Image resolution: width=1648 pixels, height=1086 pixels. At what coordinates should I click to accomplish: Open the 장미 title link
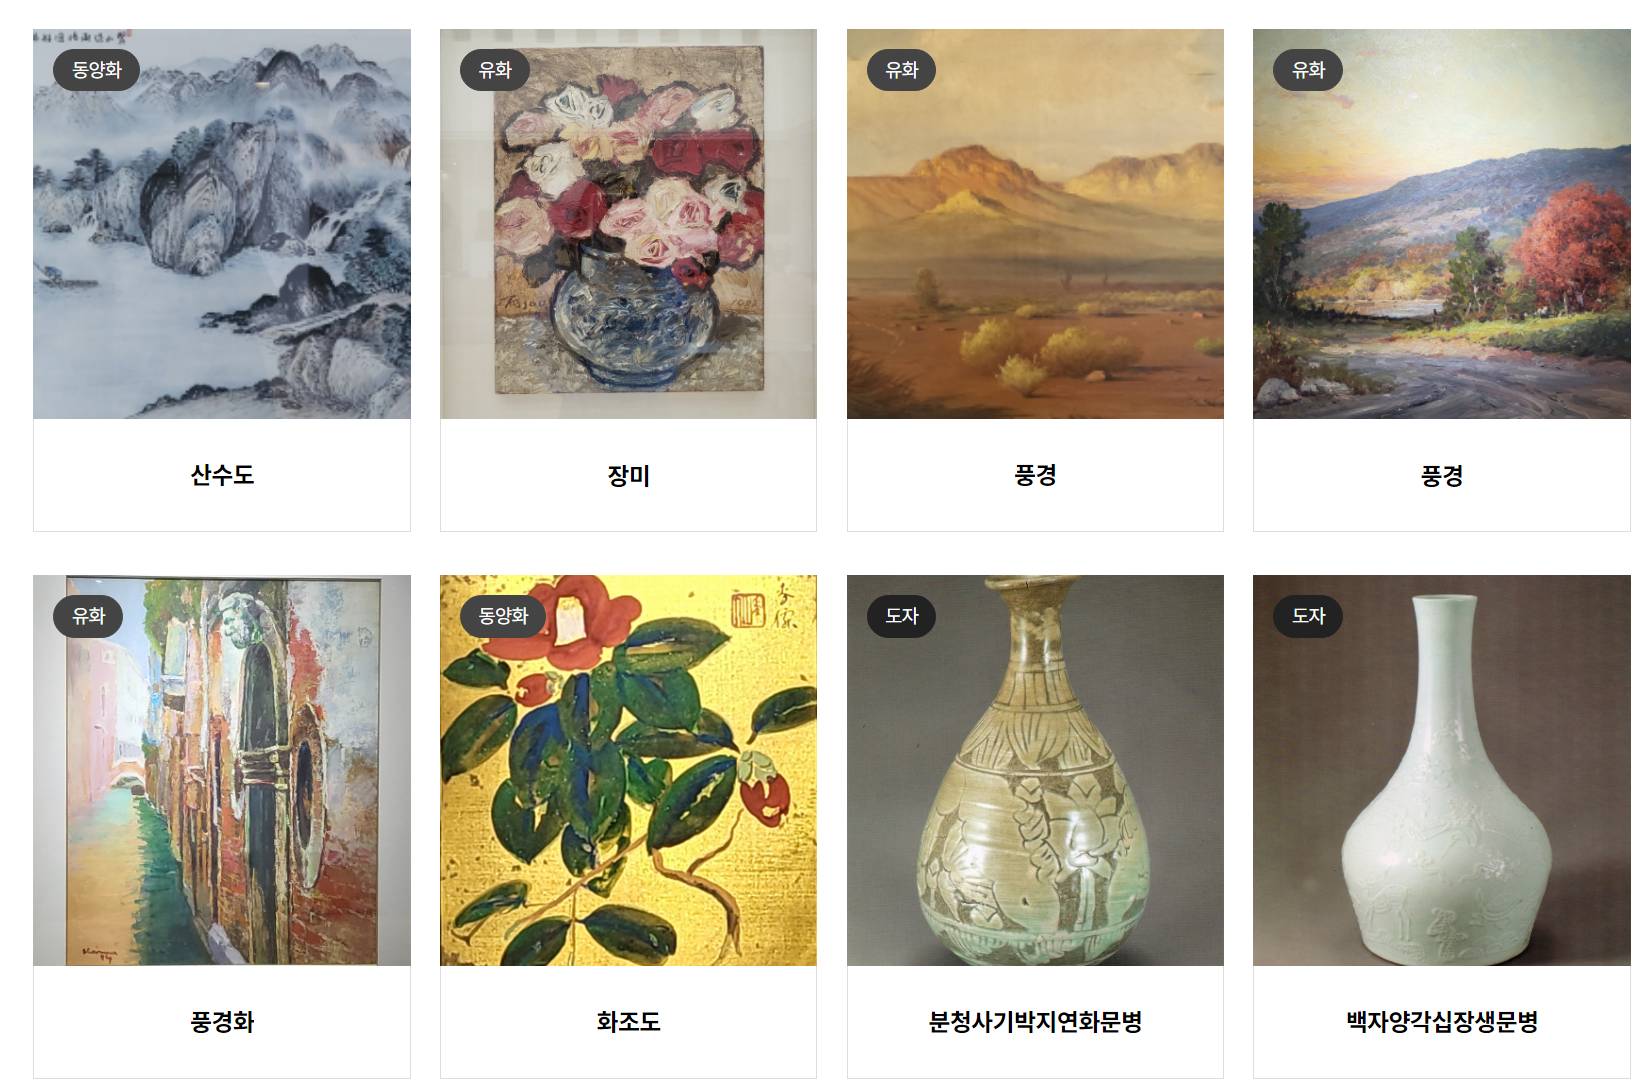coord(628,476)
